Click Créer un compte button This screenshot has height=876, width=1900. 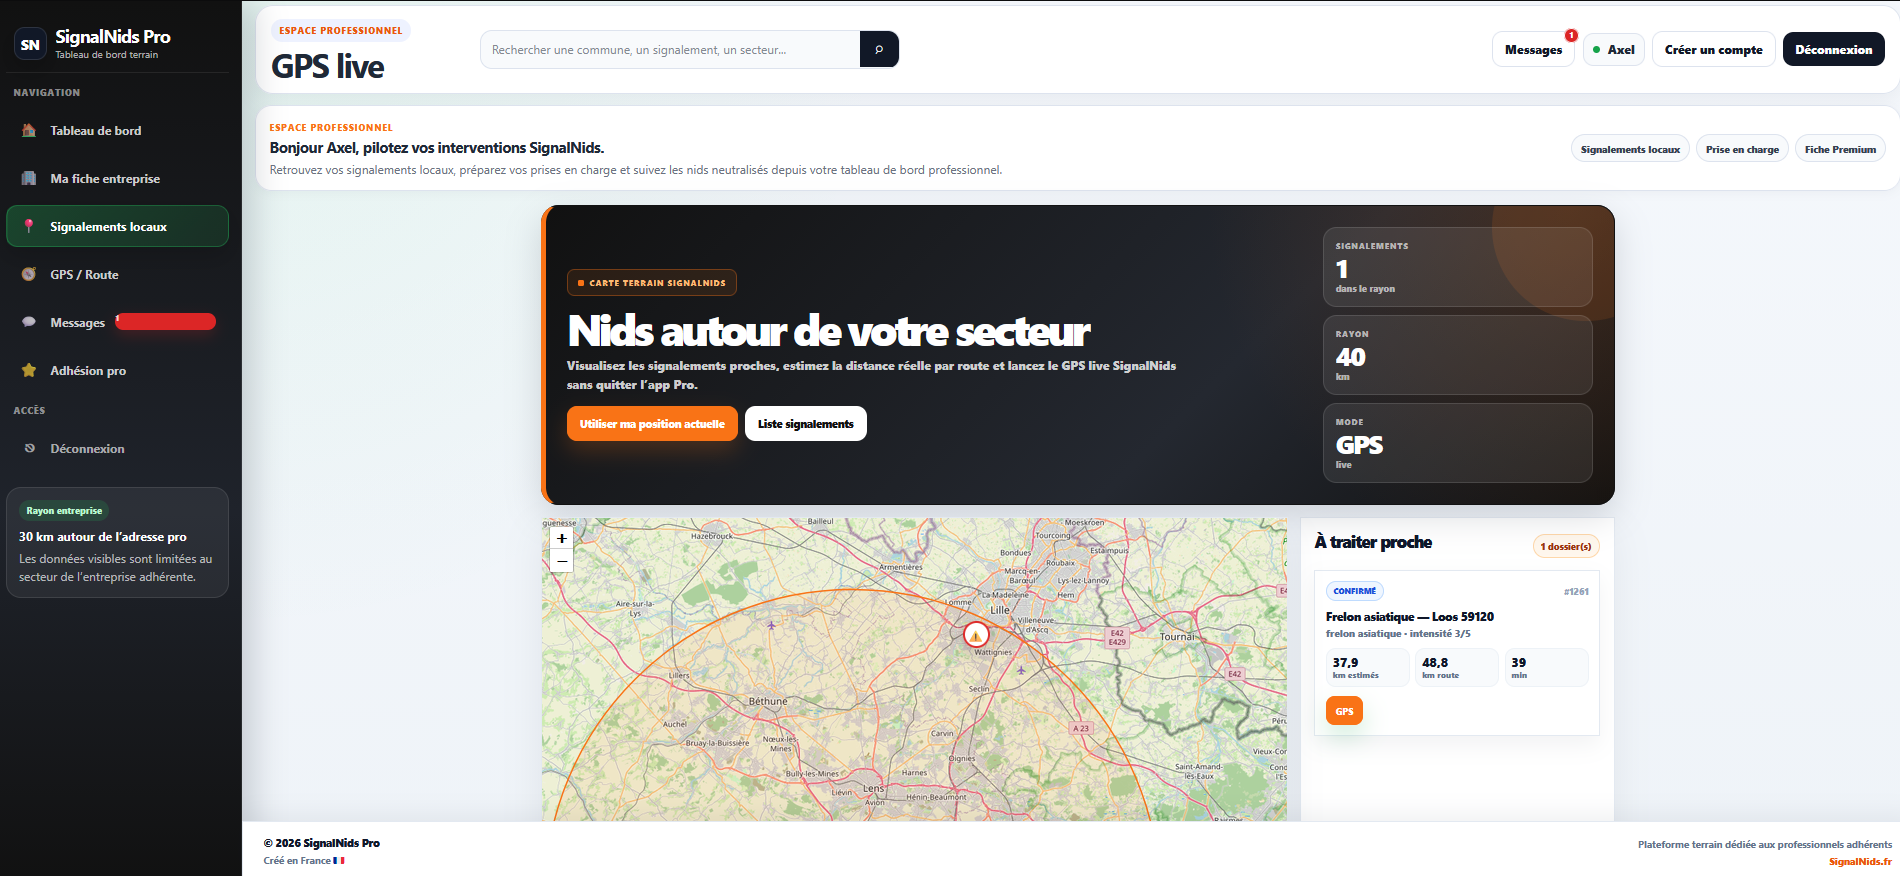coord(1713,49)
